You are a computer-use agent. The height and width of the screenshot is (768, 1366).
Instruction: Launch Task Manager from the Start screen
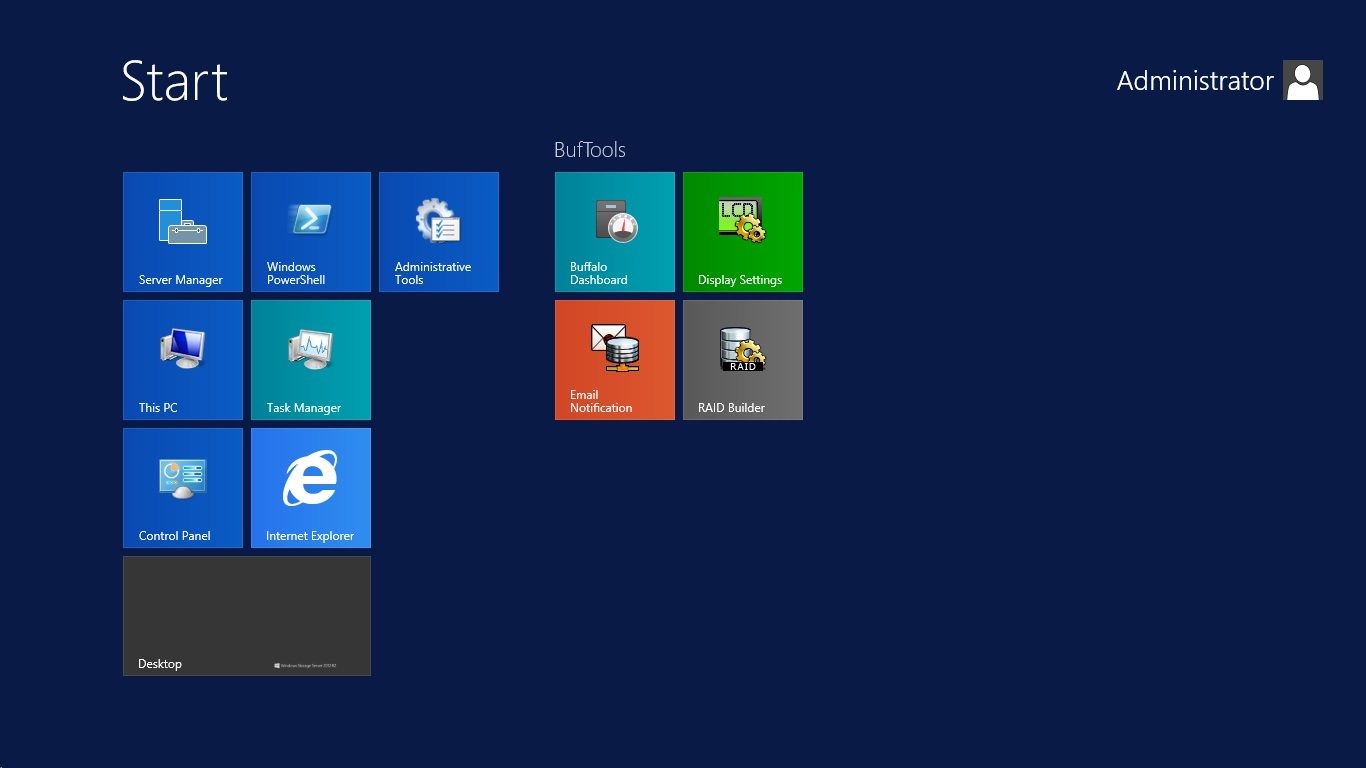pyautogui.click(x=311, y=360)
